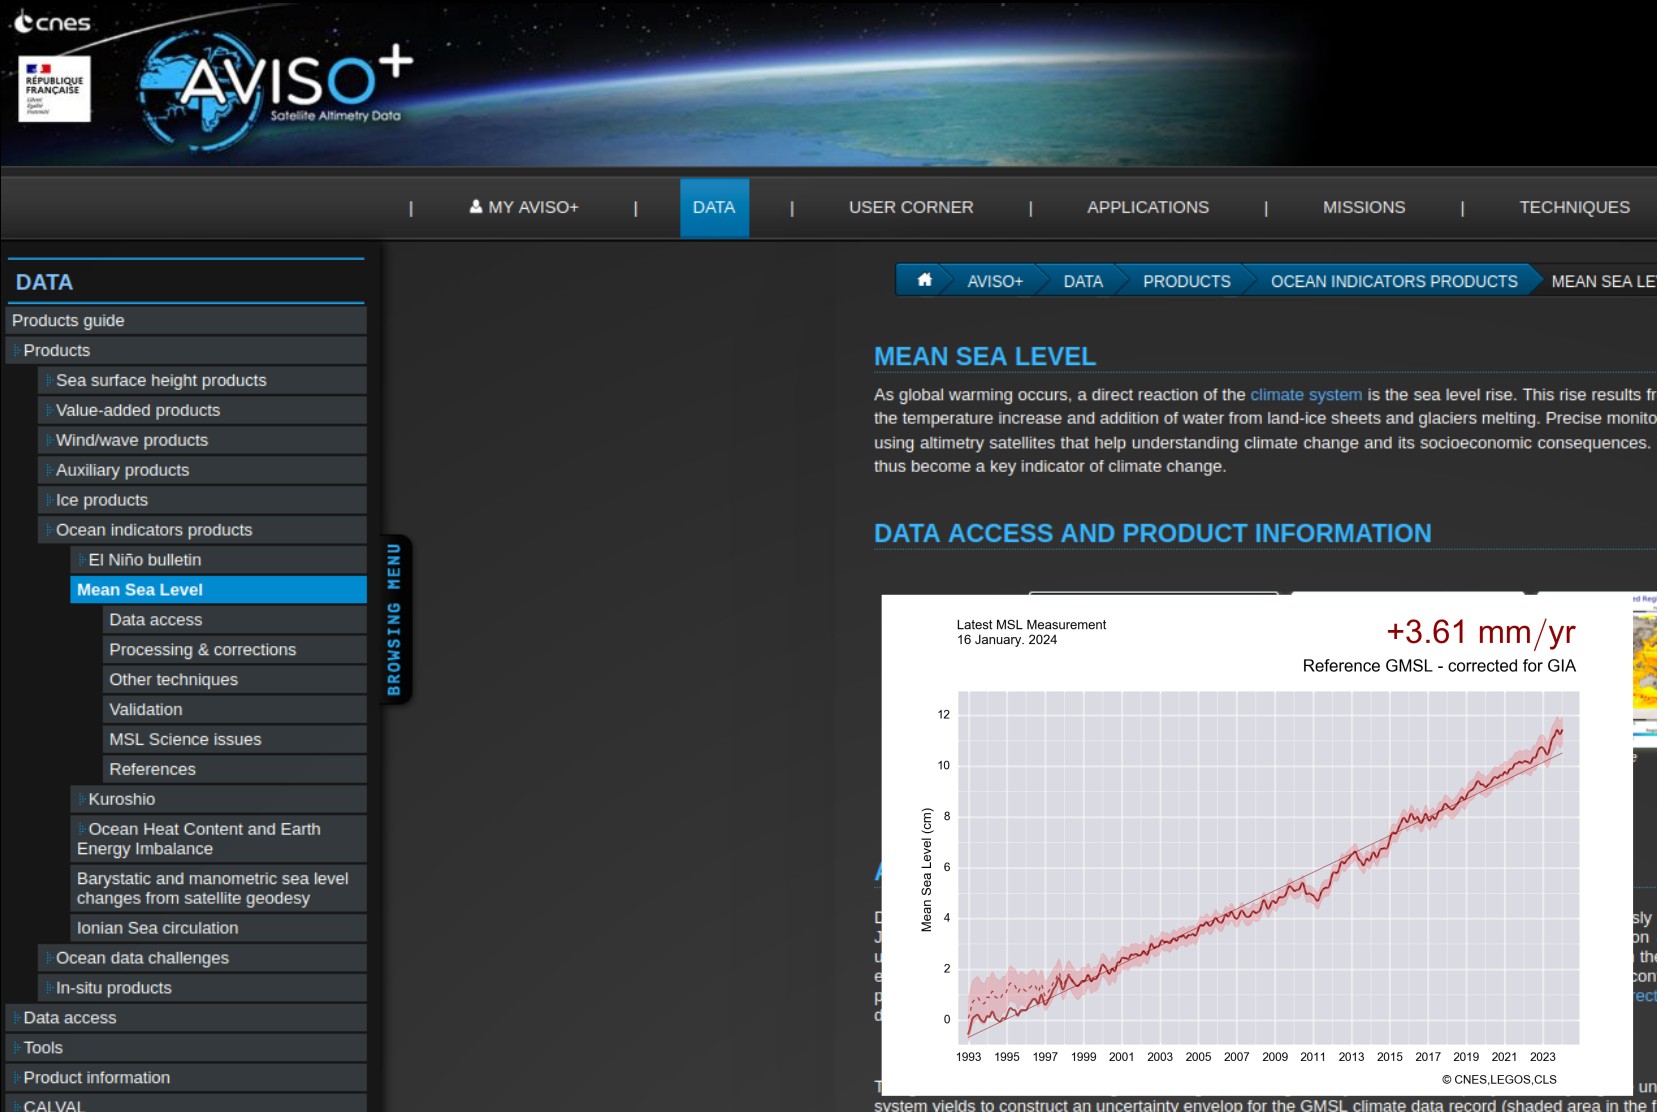Open References page
The image size is (1657, 1112).
pos(234,769)
